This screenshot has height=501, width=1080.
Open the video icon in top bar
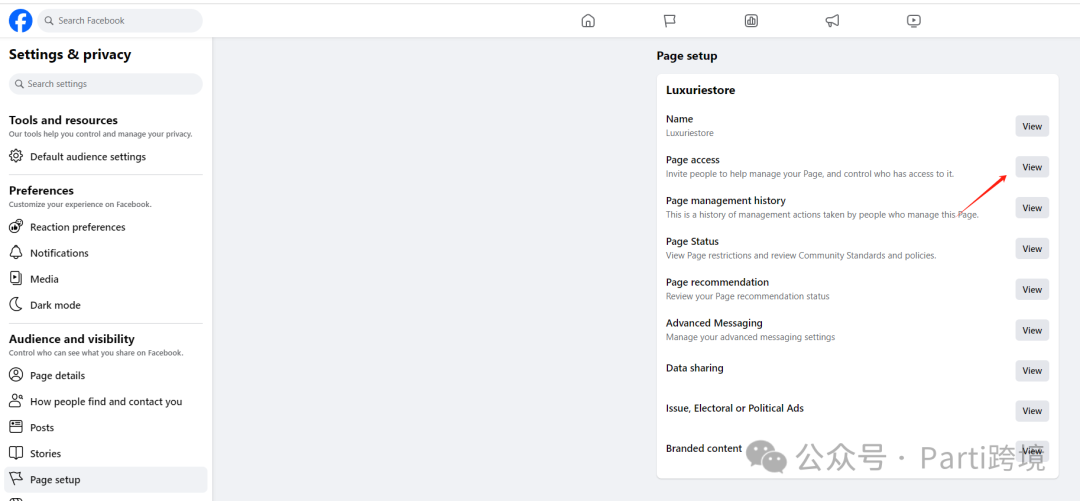point(913,21)
